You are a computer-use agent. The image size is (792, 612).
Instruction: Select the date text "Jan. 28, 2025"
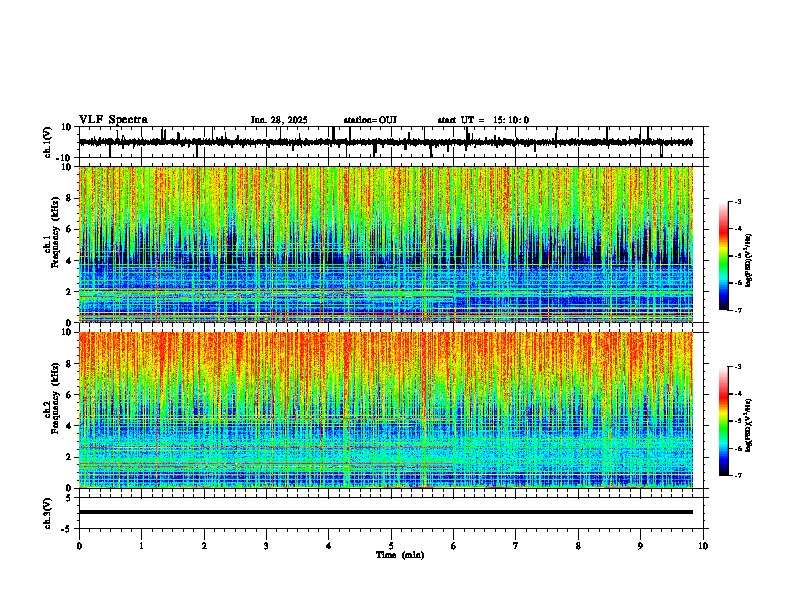[x=279, y=120]
